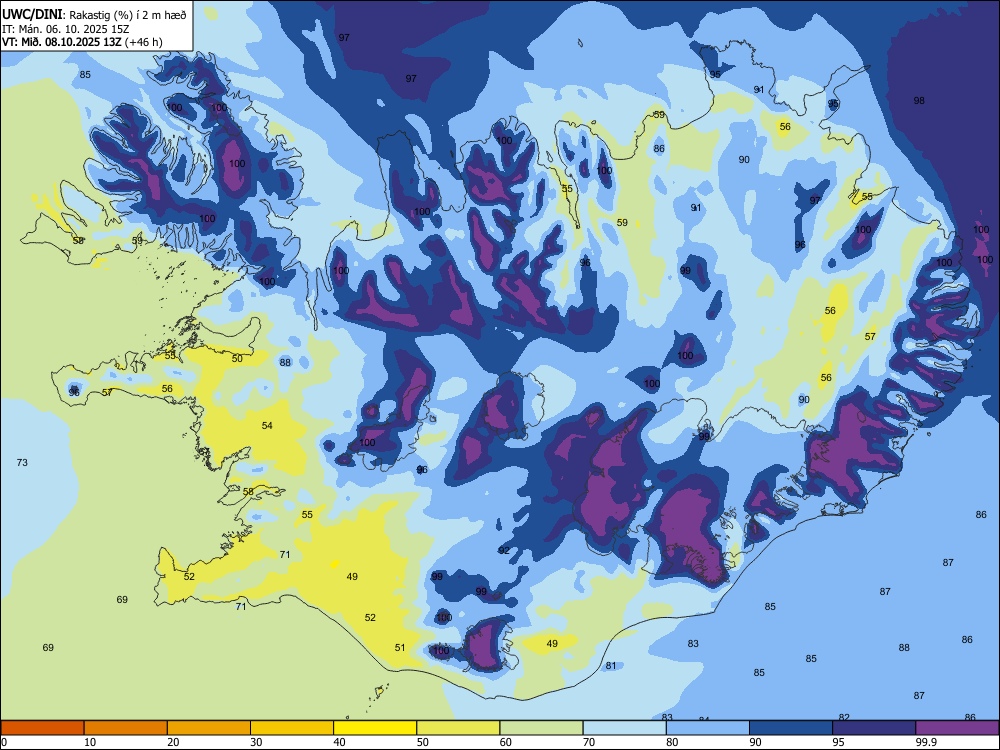
Task: Choose the light green 60–70 legend swatch
Action: point(541,728)
